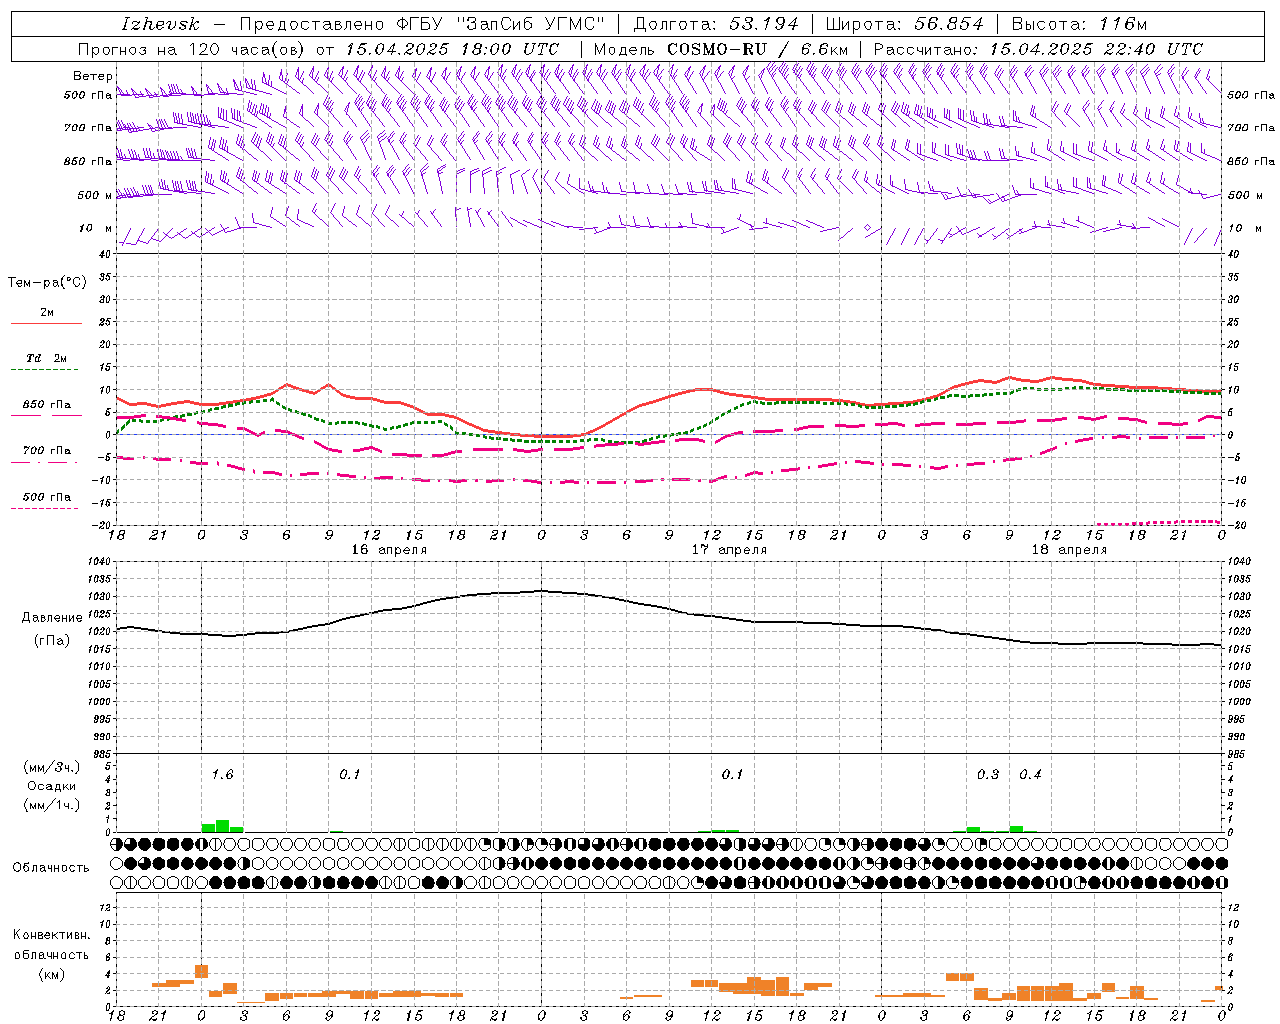Click '17 апреля' date label
This screenshot has height=1024, width=1280.
pyautogui.click(x=729, y=550)
